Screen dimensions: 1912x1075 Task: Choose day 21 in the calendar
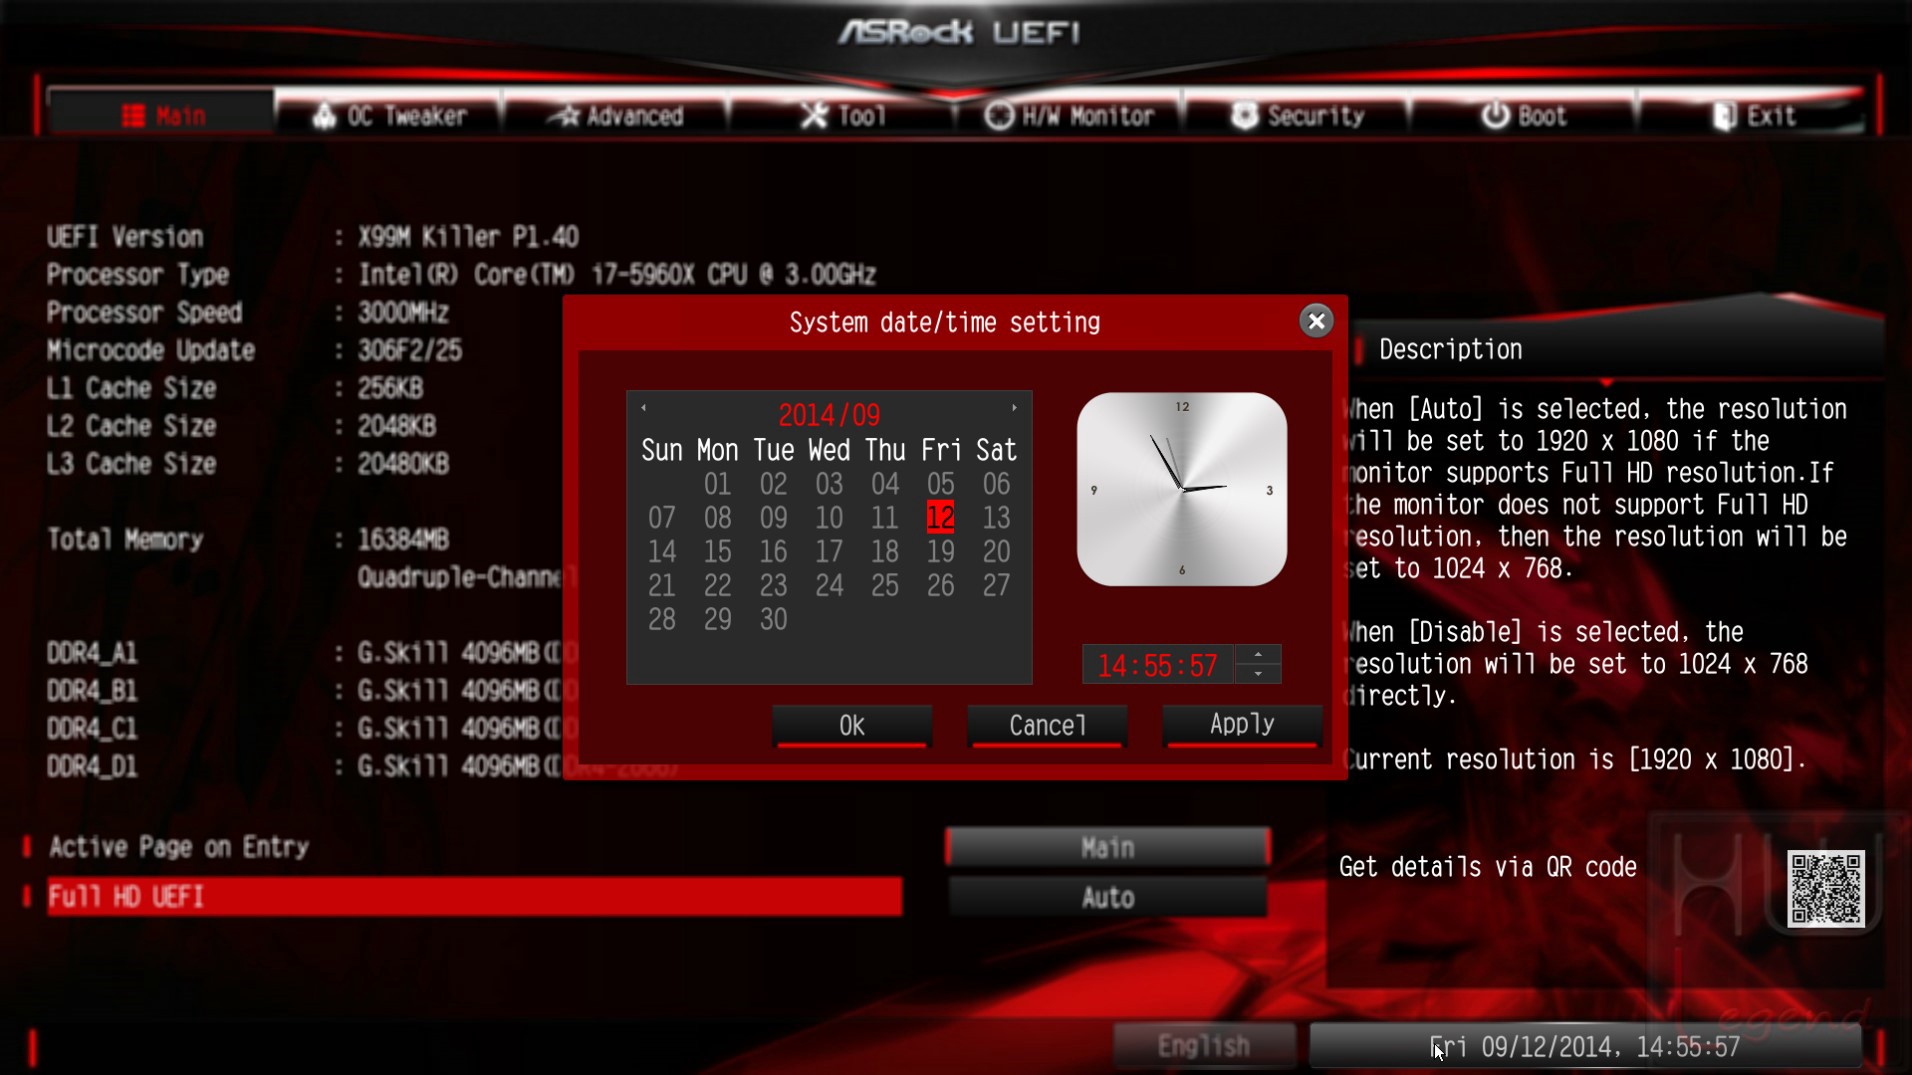pyautogui.click(x=661, y=586)
